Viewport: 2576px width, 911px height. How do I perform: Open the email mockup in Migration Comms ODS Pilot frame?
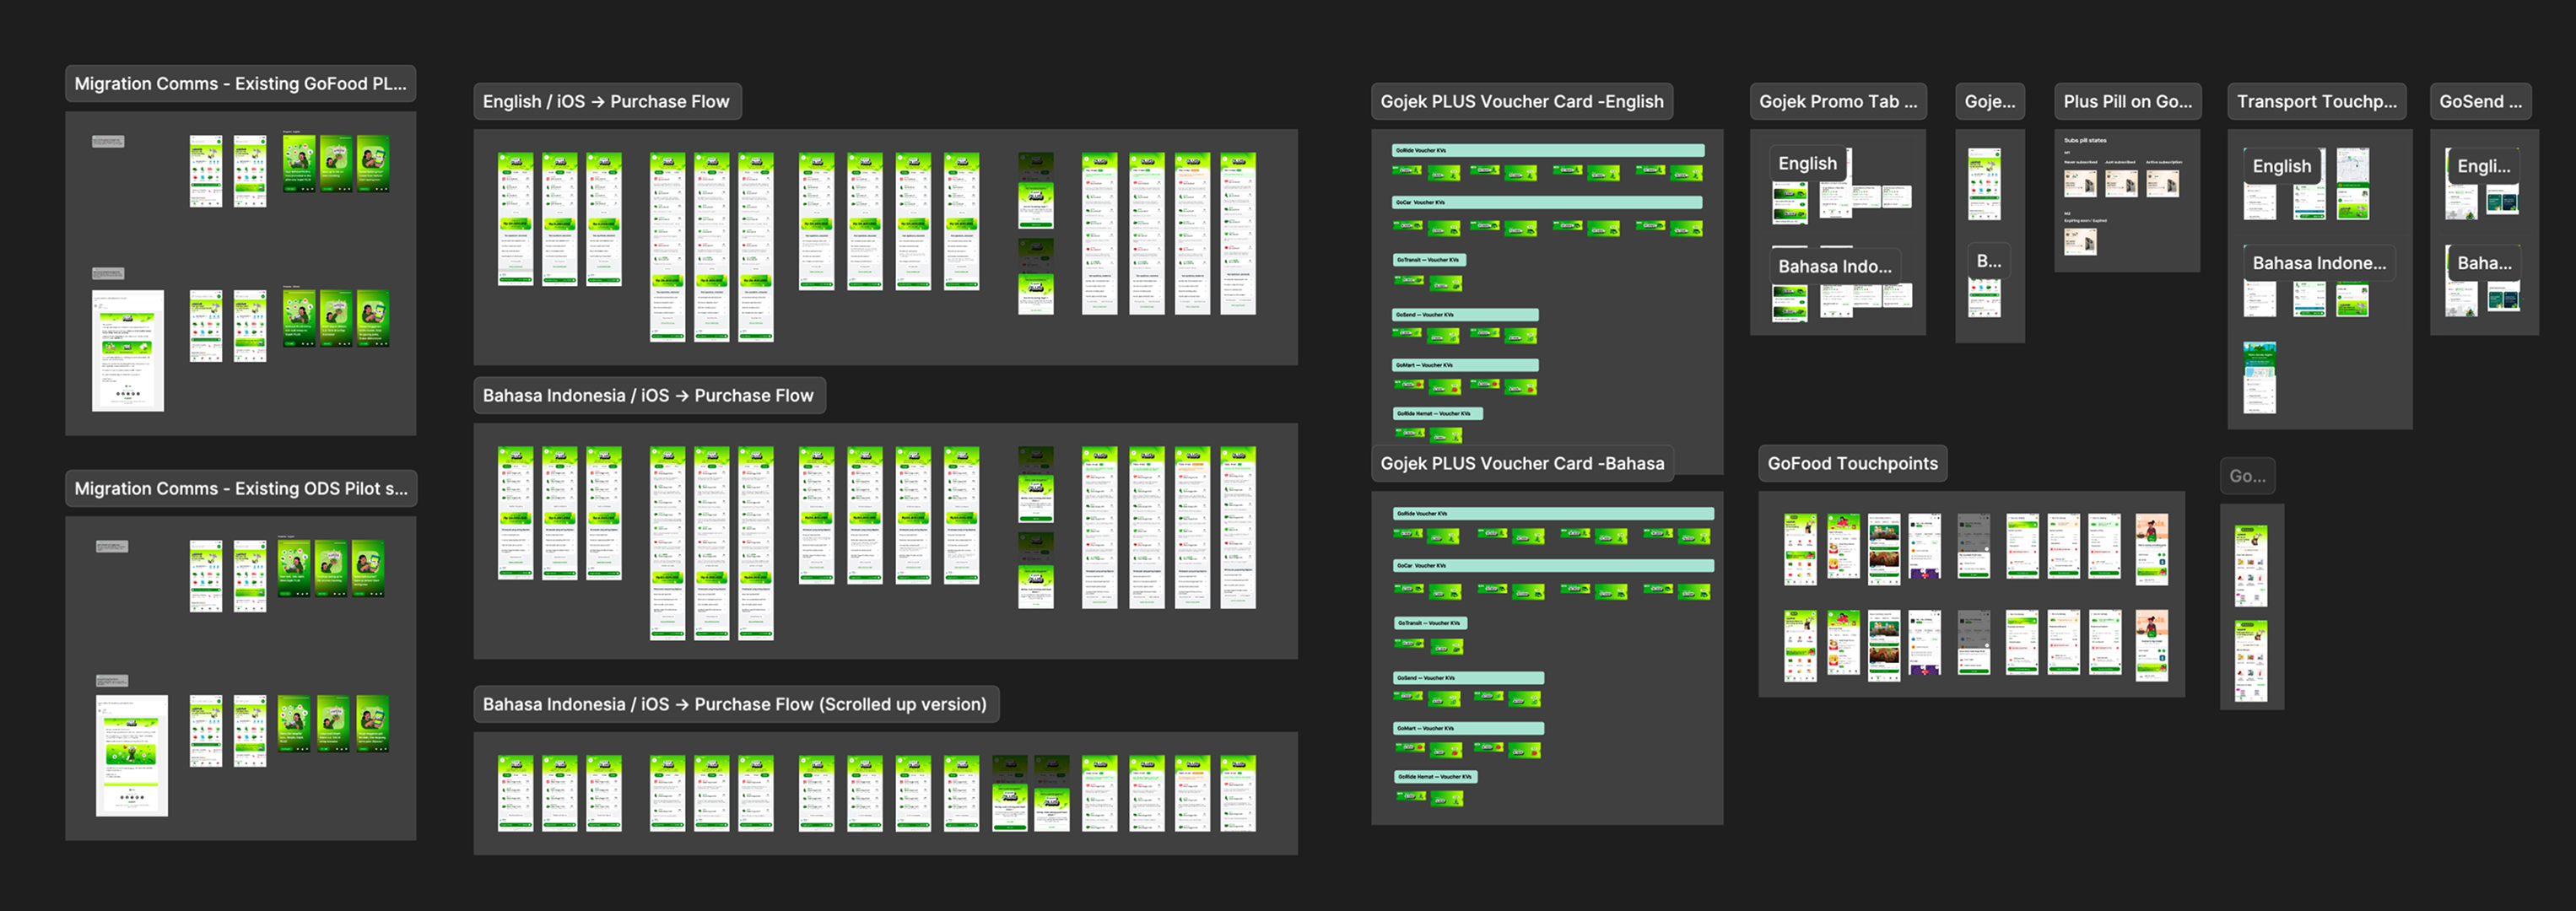(132, 756)
